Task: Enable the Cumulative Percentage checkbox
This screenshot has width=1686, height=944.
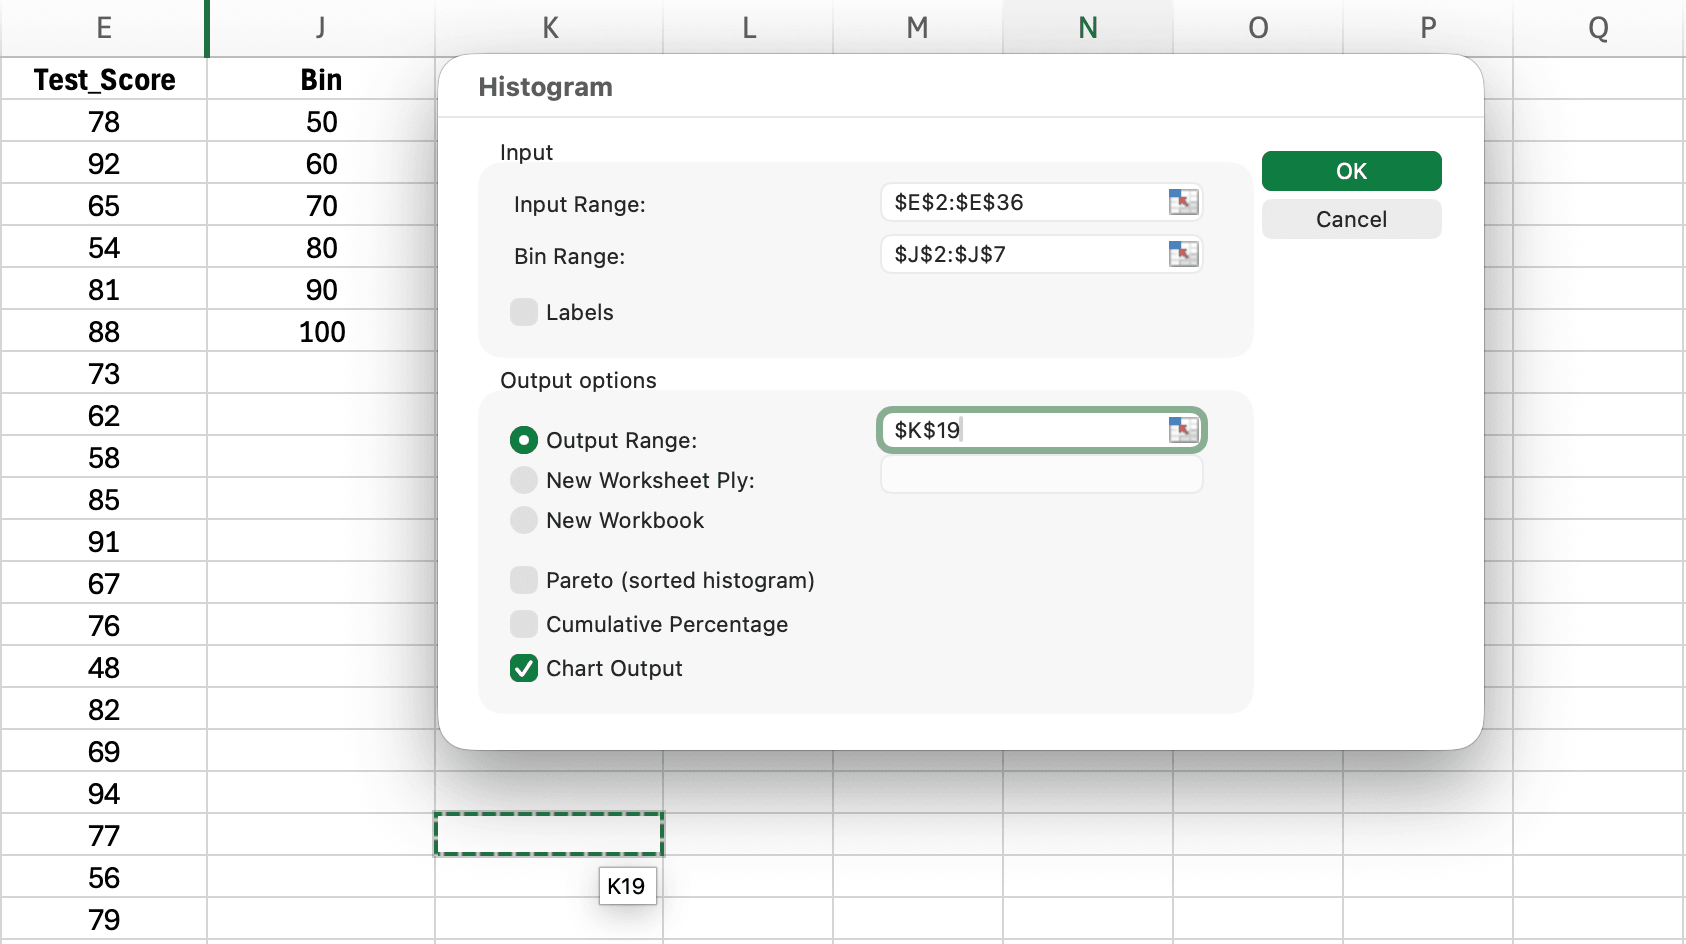Action: (x=523, y=624)
